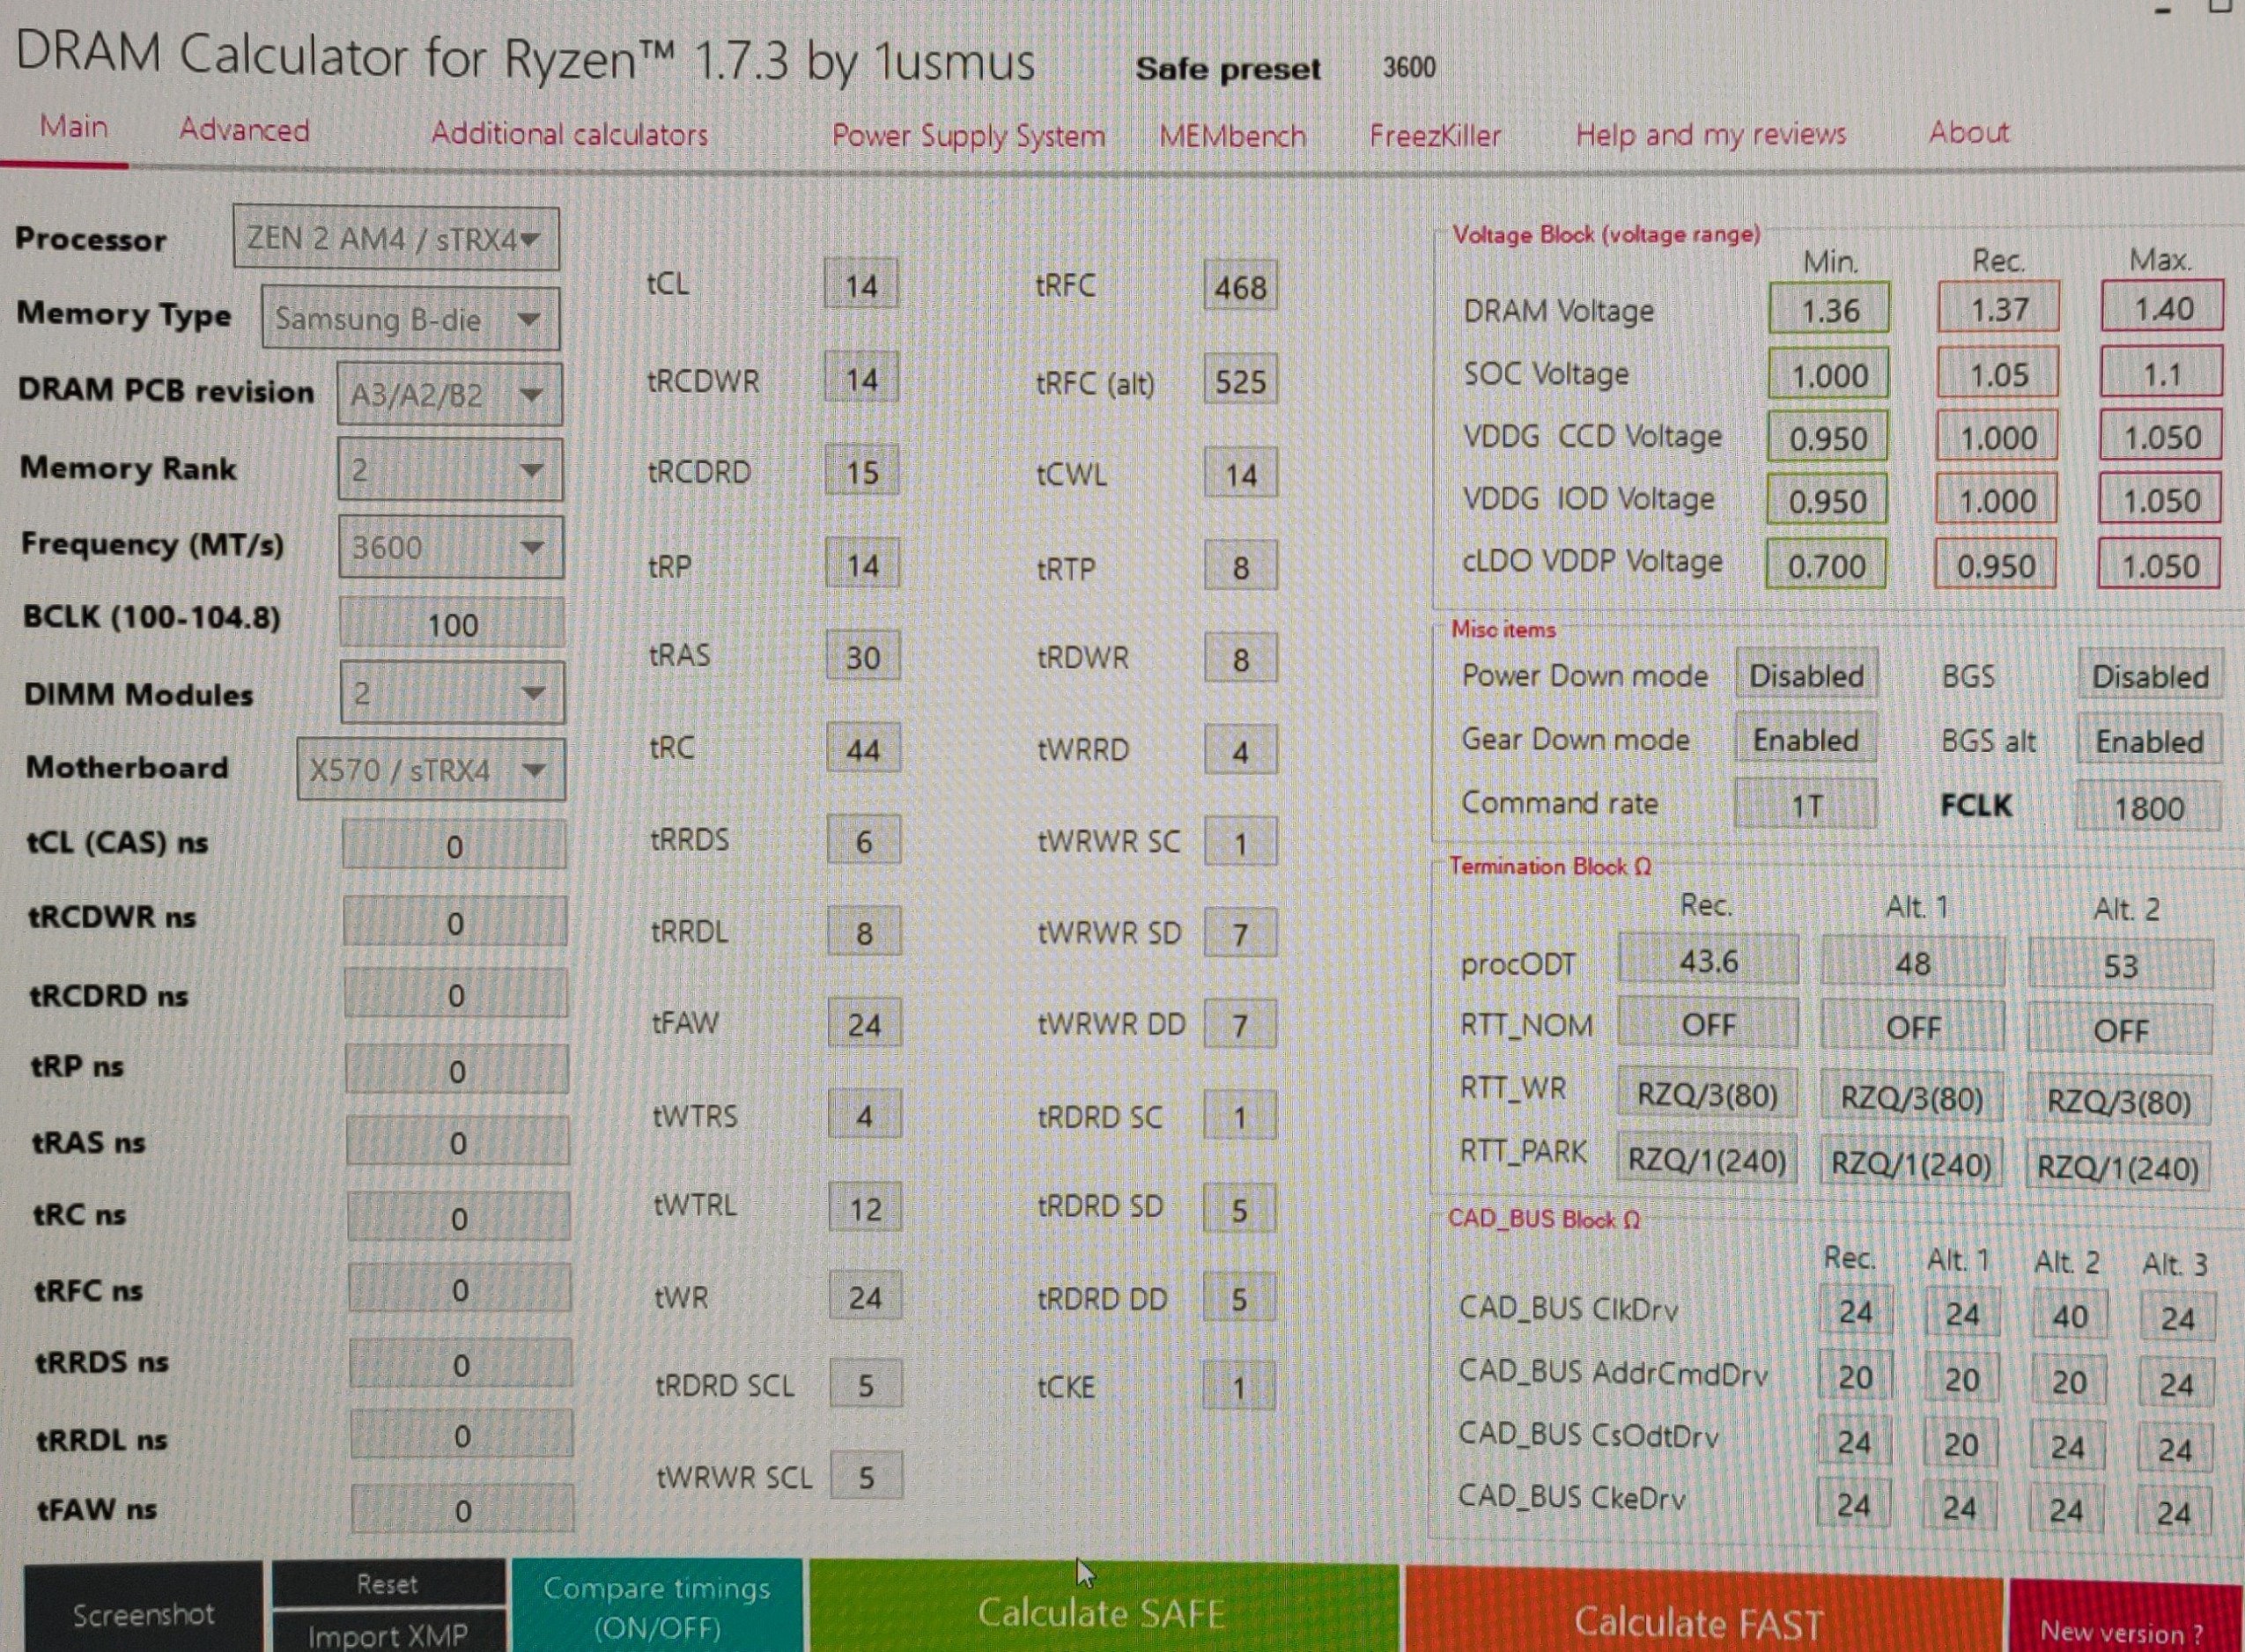Click the tCL (CAS) ns field

point(454,845)
